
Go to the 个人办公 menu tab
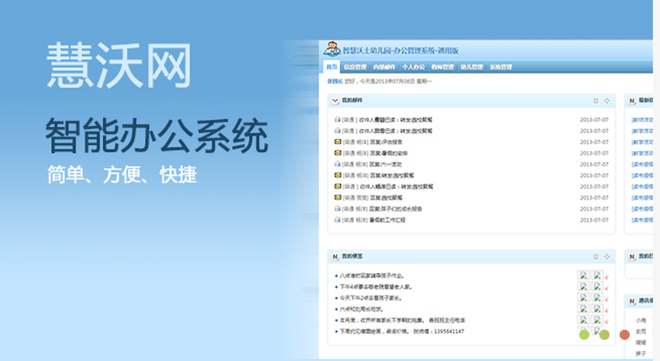pos(413,67)
